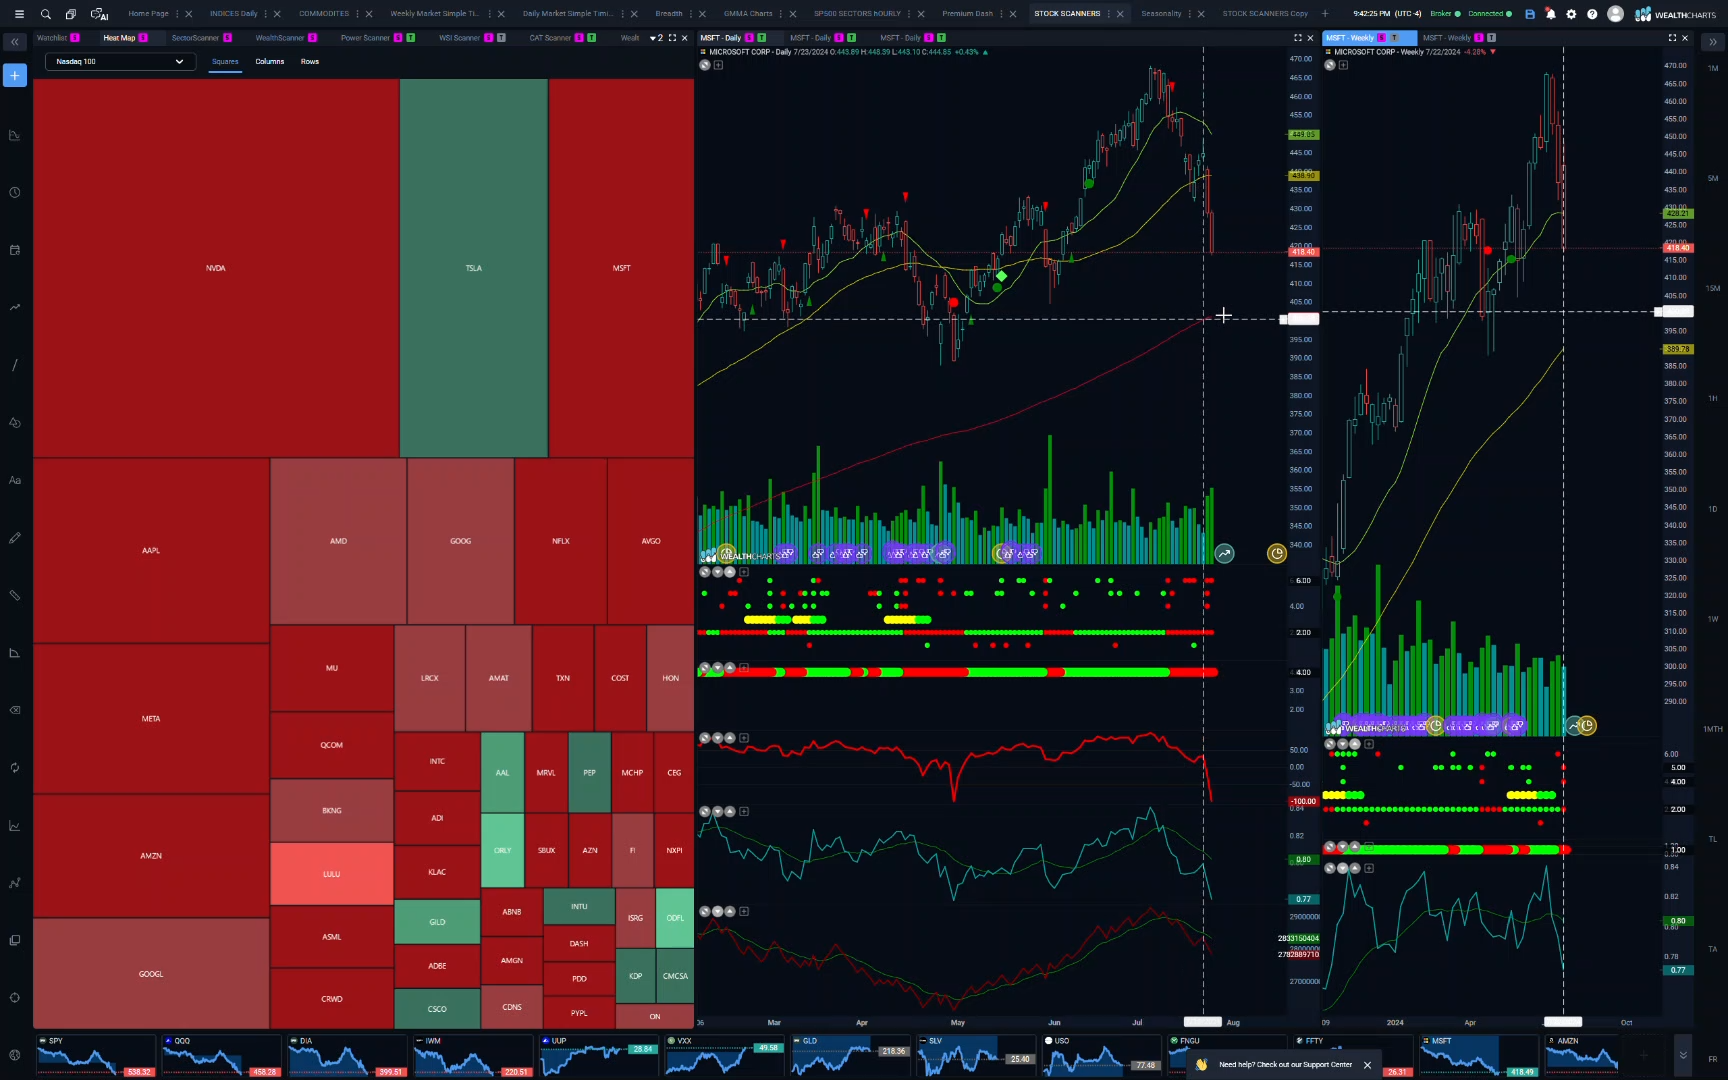Expand the ticker strip chevron at bottom right
Viewport: 1728px width, 1080px height.
coord(1683,1055)
